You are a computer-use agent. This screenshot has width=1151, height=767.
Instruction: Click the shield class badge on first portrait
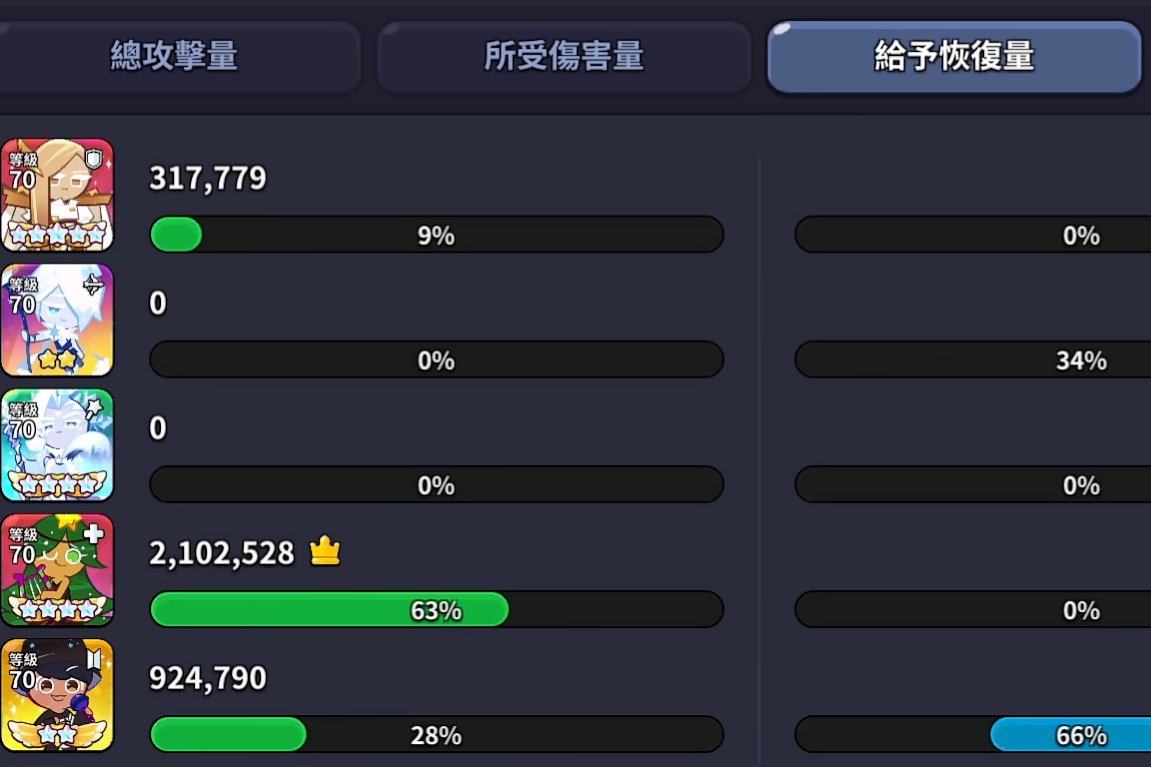(x=93, y=159)
